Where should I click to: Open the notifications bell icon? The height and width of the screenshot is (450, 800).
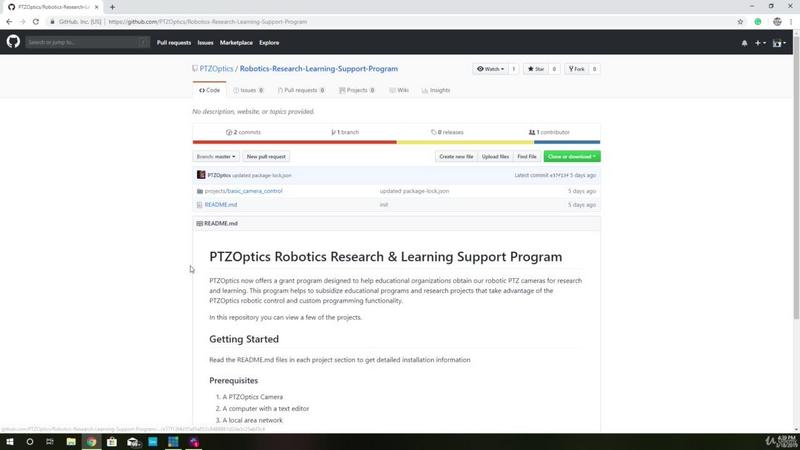coord(744,43)
